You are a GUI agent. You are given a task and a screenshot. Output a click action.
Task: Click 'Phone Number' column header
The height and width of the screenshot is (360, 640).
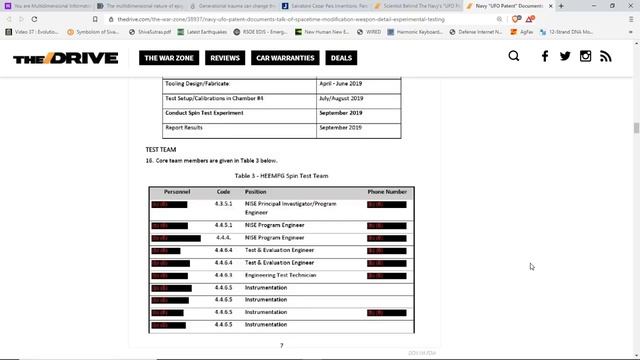(387, 192)
